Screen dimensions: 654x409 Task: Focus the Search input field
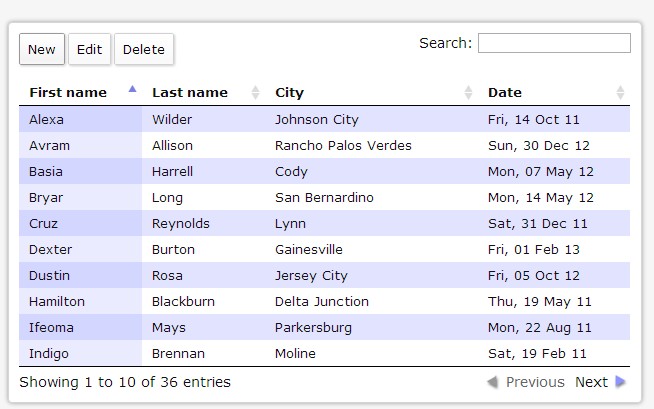coord(554,43)
